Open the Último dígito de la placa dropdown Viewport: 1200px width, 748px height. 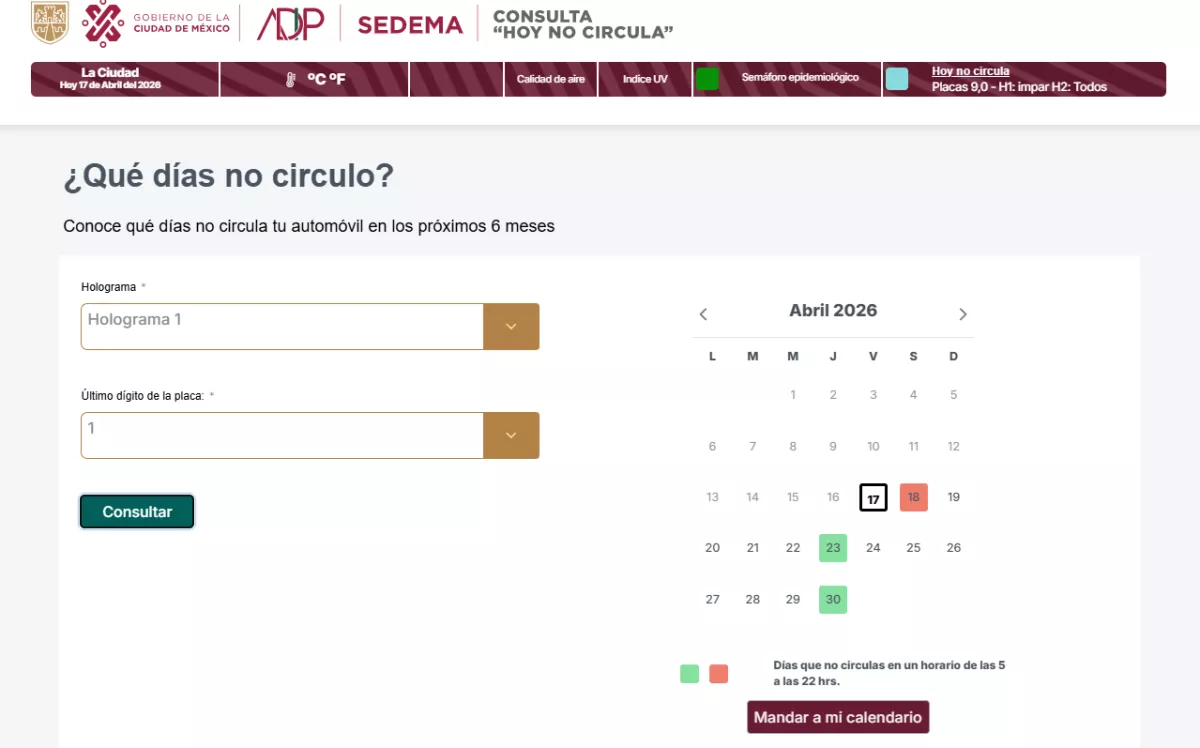[x=511, y=436]
